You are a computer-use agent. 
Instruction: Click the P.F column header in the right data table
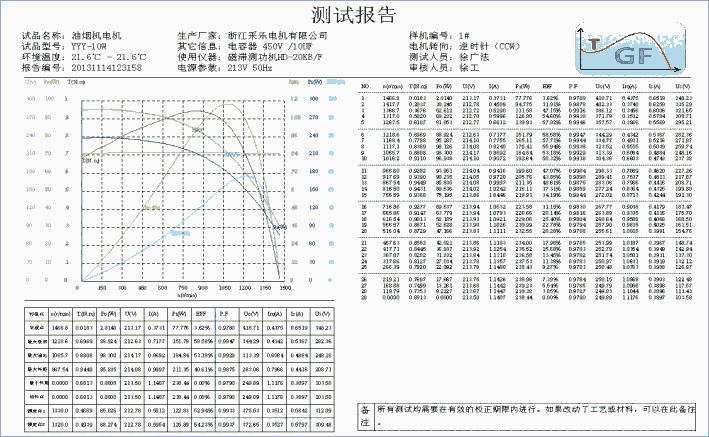pyautogui.click(x=573, y=86)
